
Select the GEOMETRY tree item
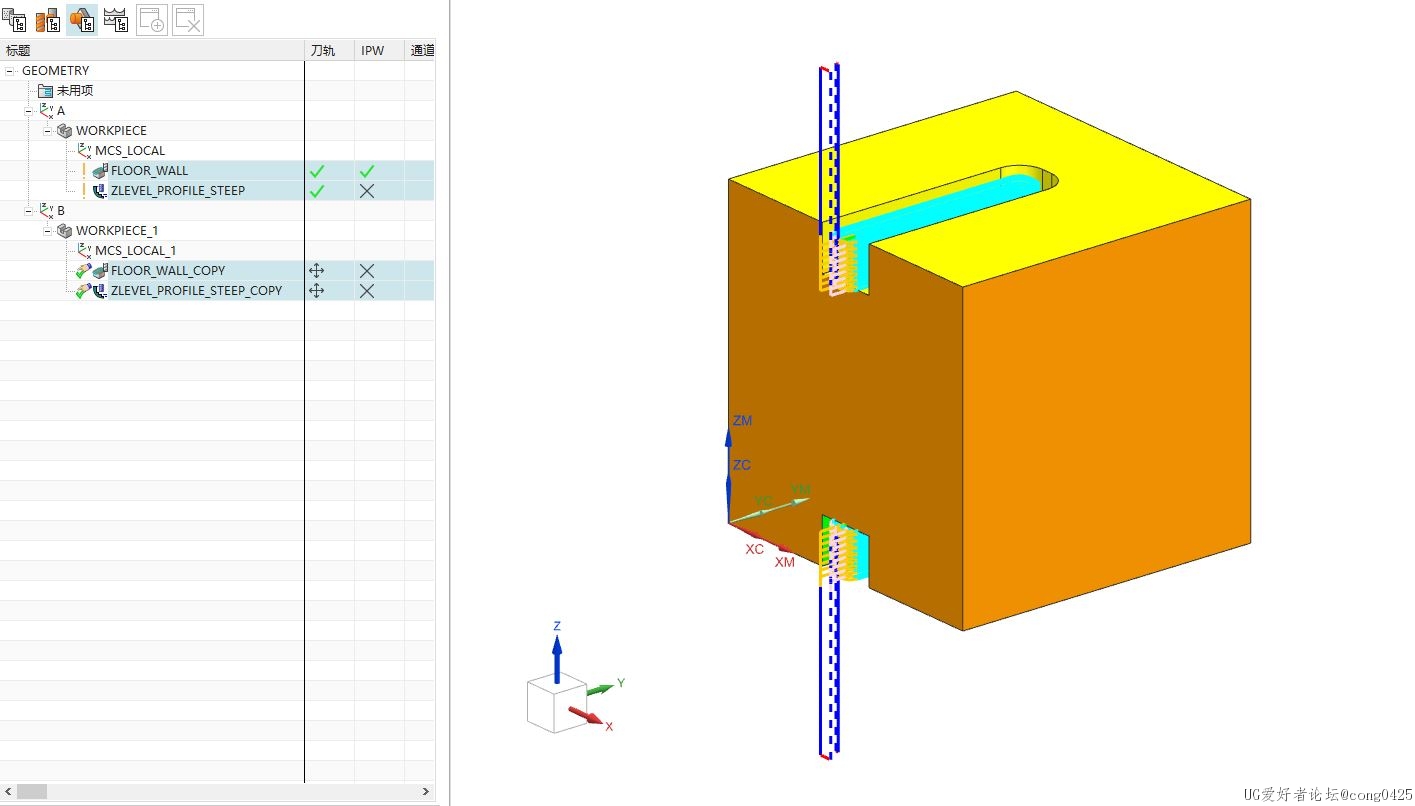(55, 71)
